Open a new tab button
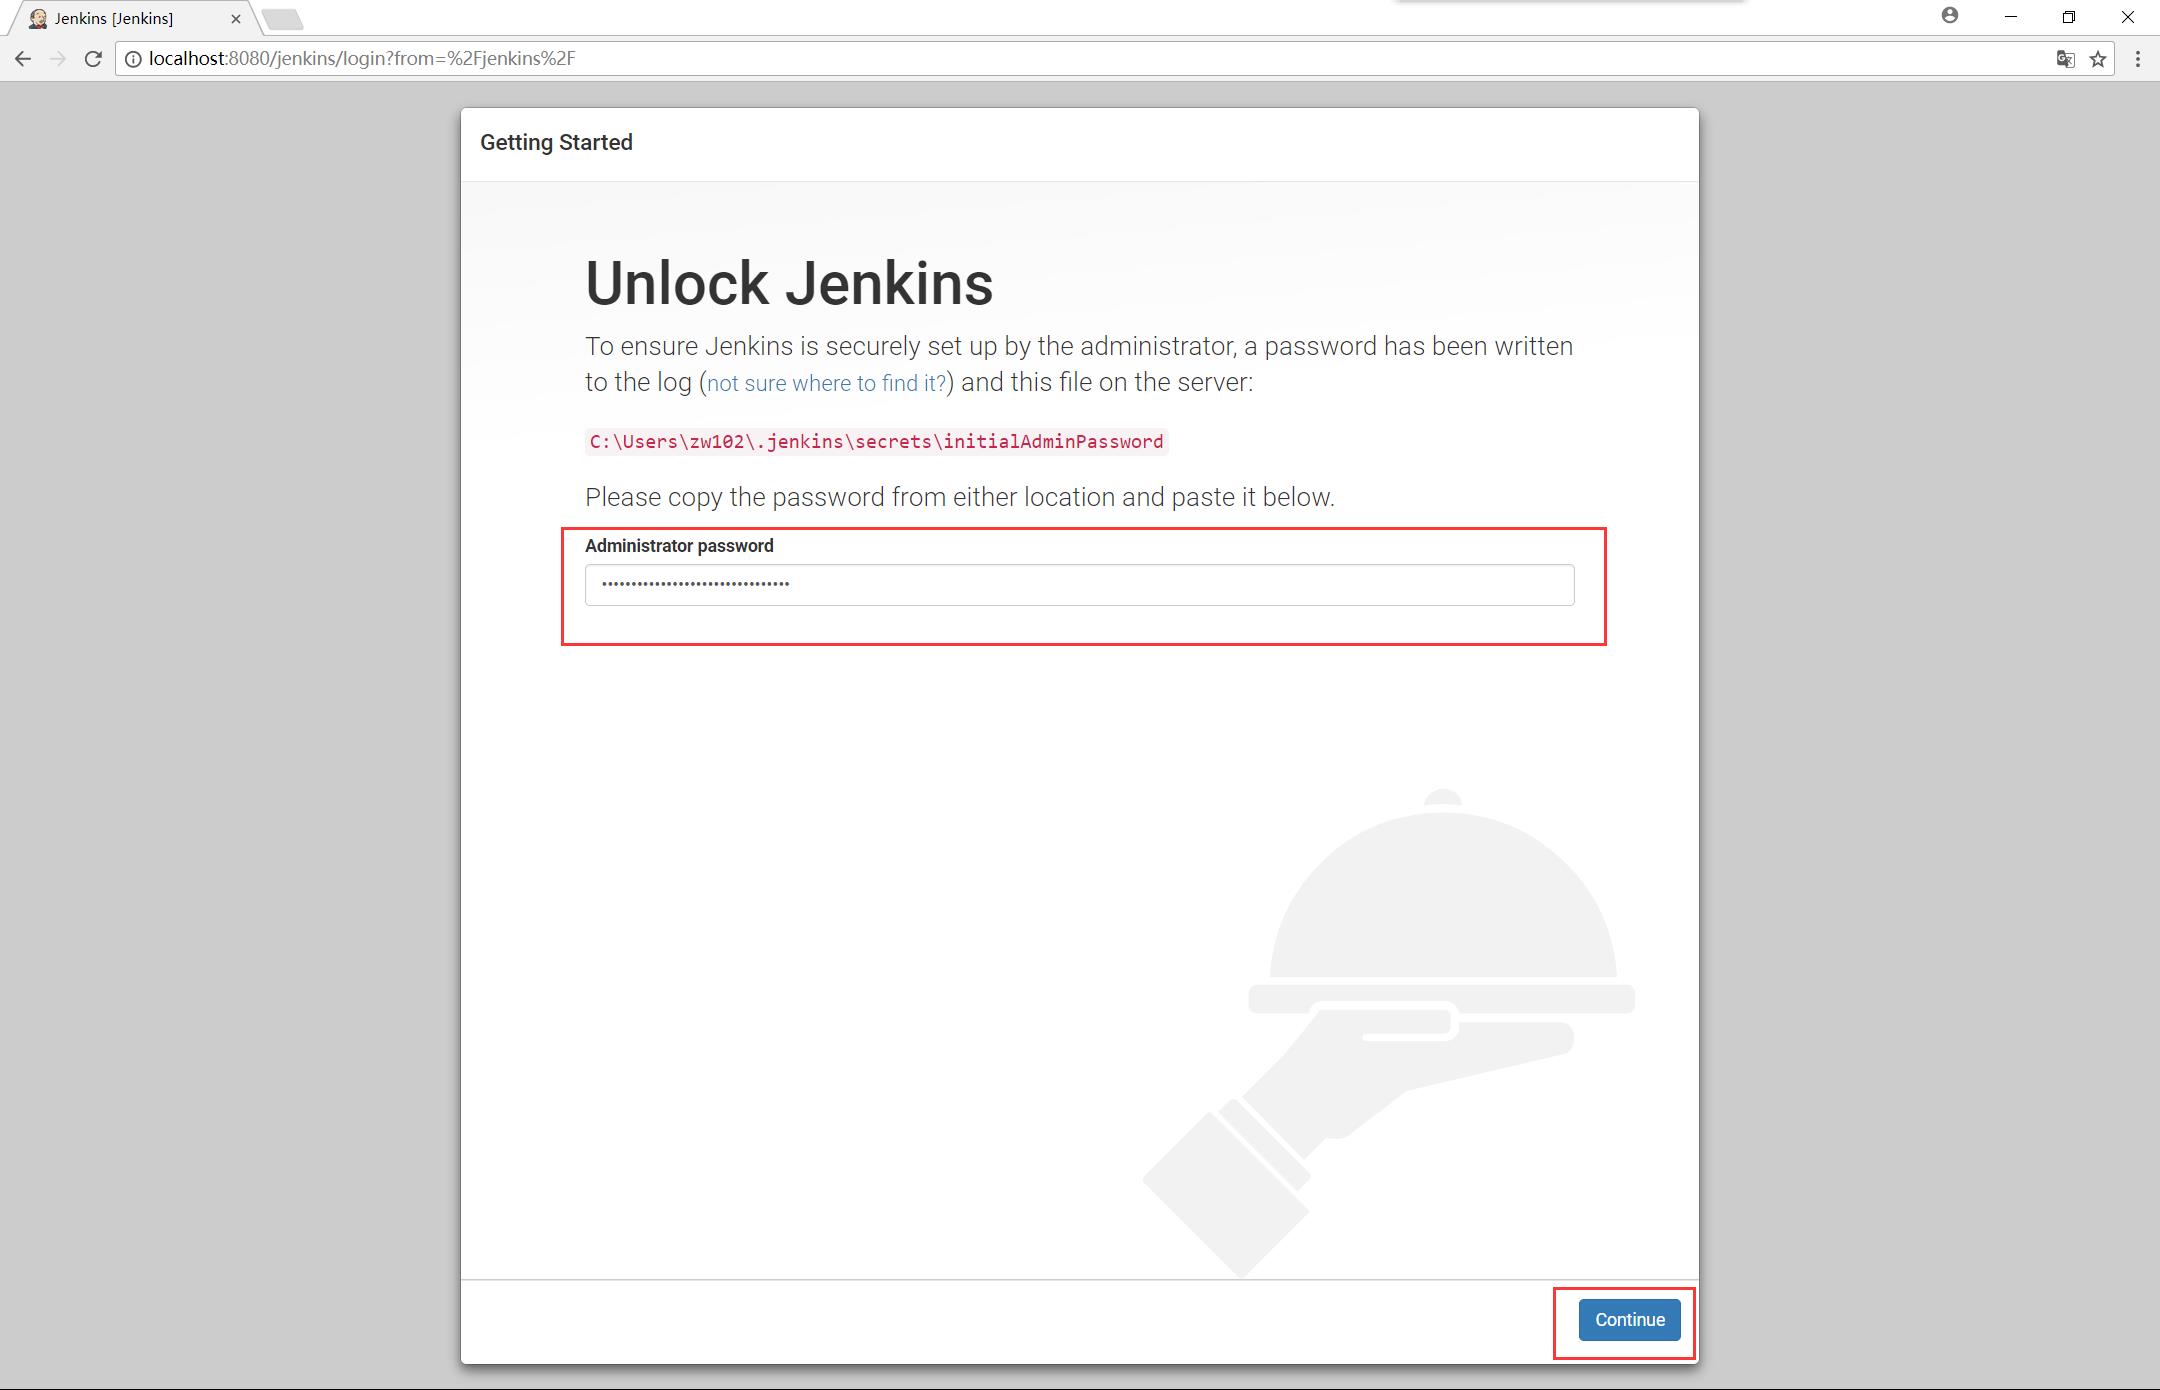2160x1390 pixels. coord(283,18)
